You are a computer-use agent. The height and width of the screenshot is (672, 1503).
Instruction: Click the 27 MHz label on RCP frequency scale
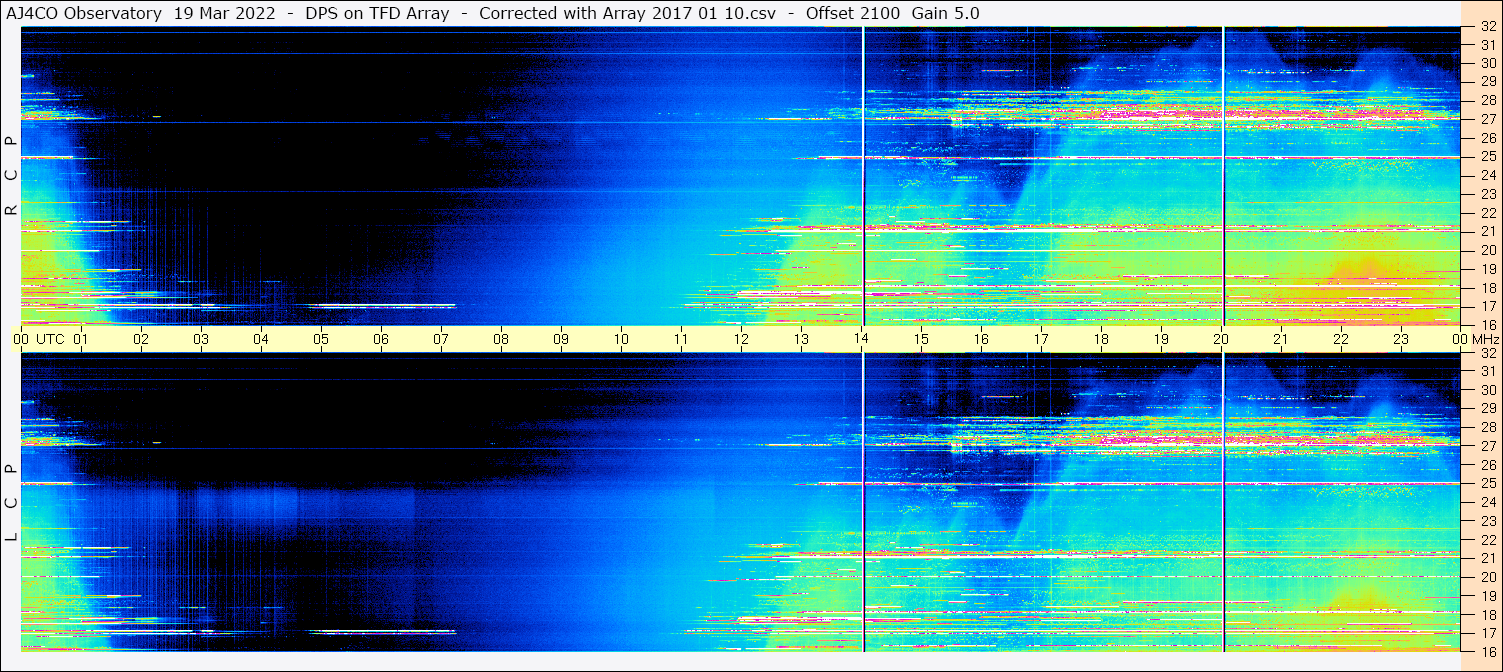click(1487, 119)
